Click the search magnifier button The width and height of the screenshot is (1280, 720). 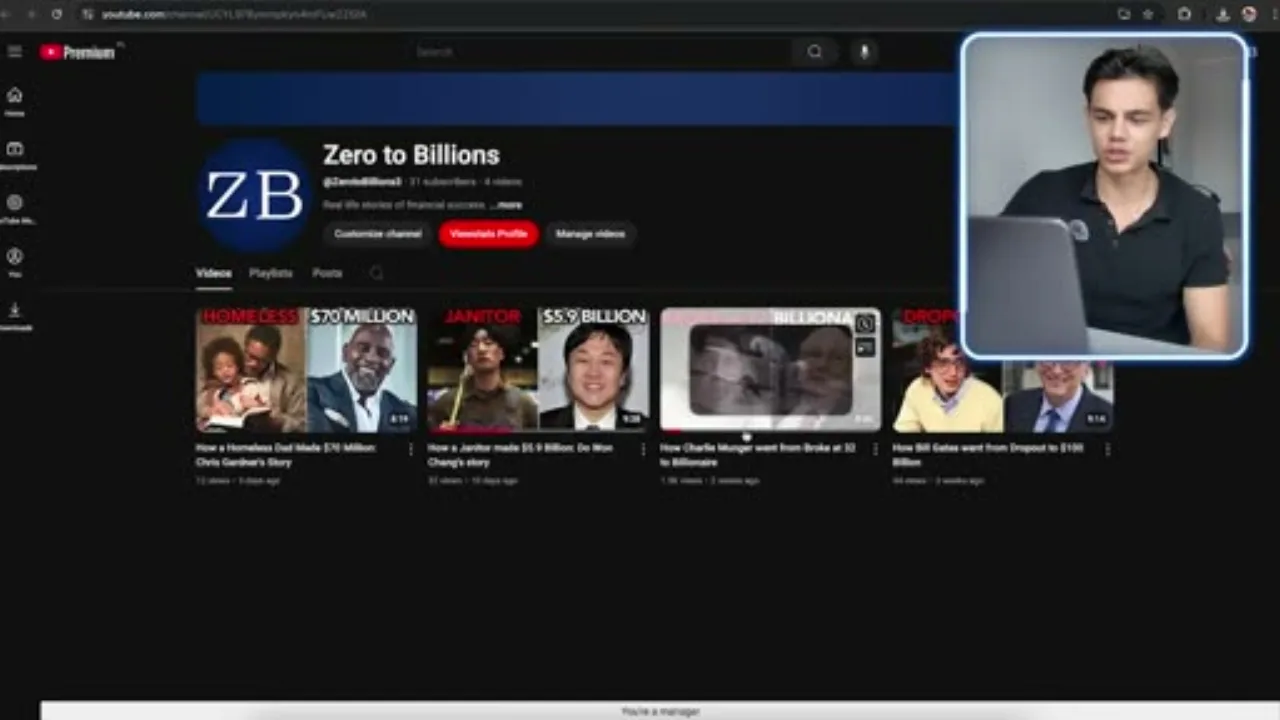(815, 52)
